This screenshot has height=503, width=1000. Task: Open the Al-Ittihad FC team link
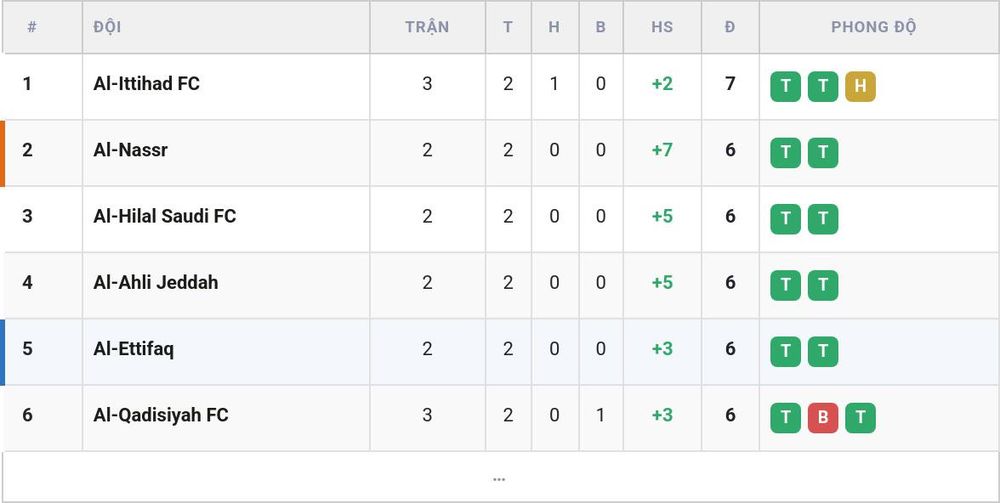pos(146,84)
